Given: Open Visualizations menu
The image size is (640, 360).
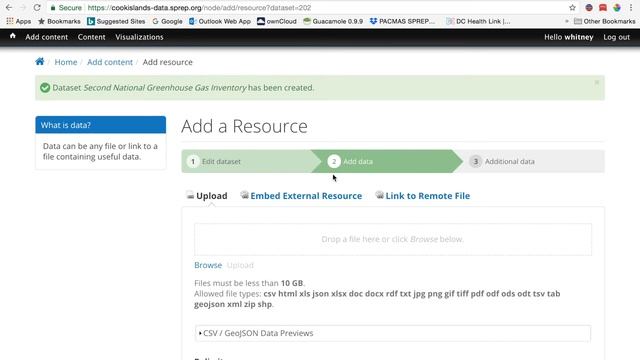Looking at the screenshot, I should (x=139, y=37).
